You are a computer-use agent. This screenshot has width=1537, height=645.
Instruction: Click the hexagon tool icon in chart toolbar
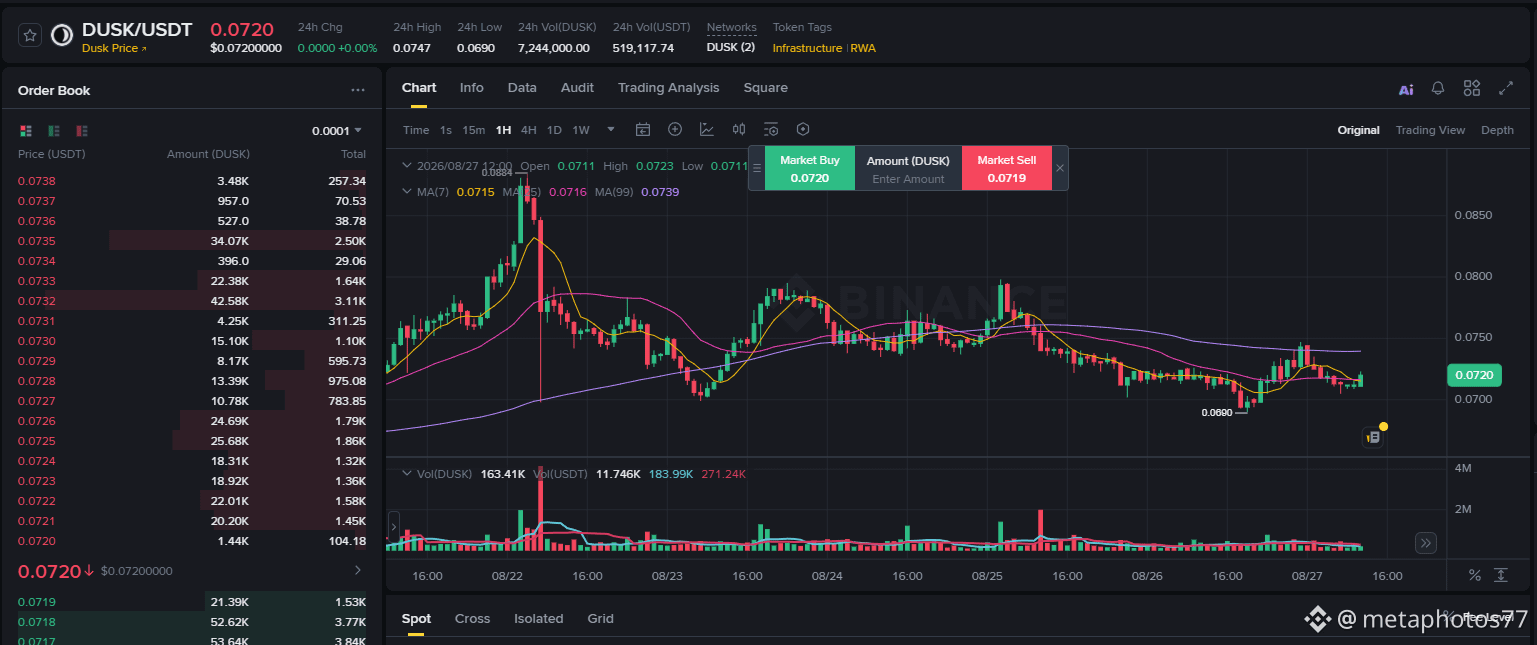coord(802,129)
